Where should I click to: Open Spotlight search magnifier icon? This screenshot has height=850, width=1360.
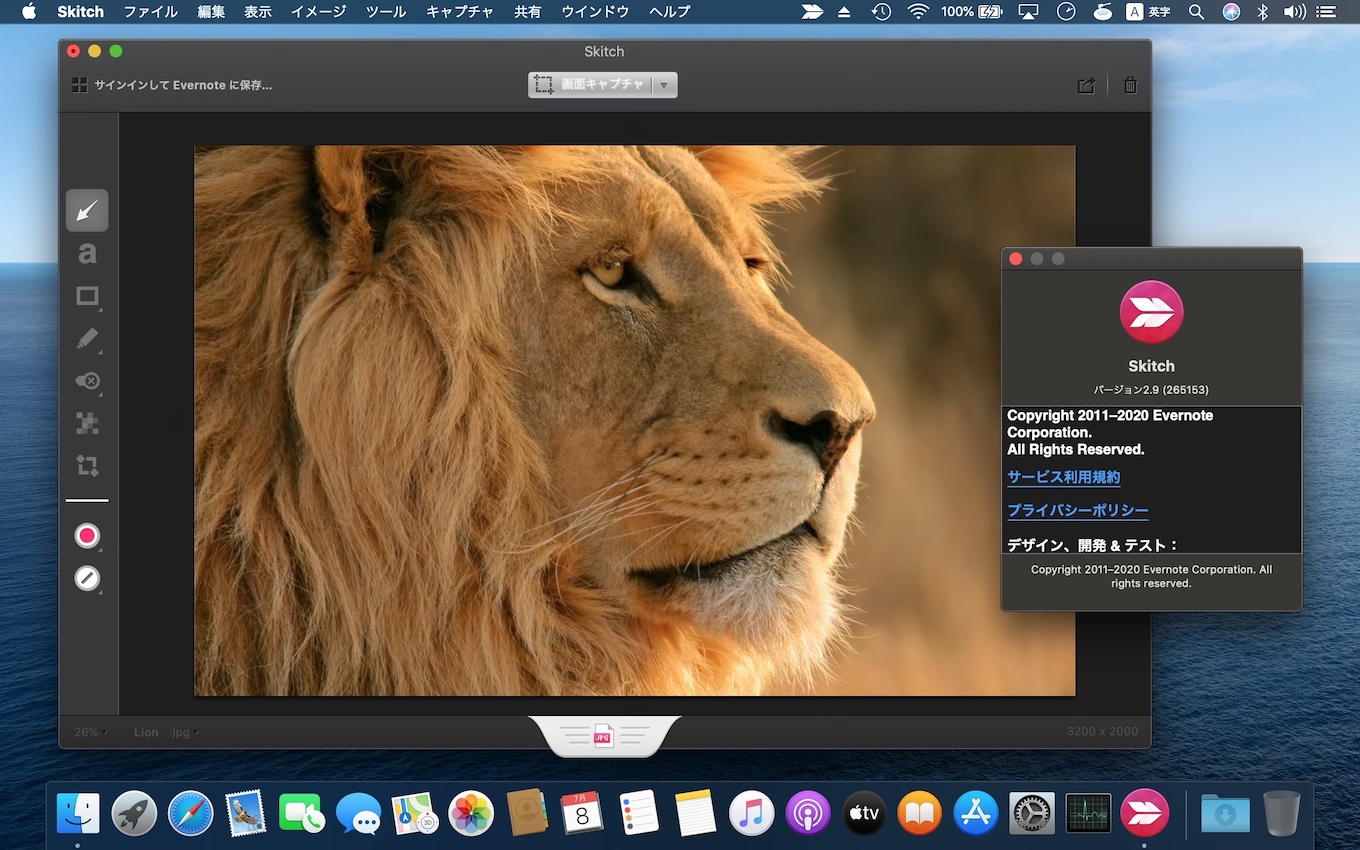point(1196,12)
